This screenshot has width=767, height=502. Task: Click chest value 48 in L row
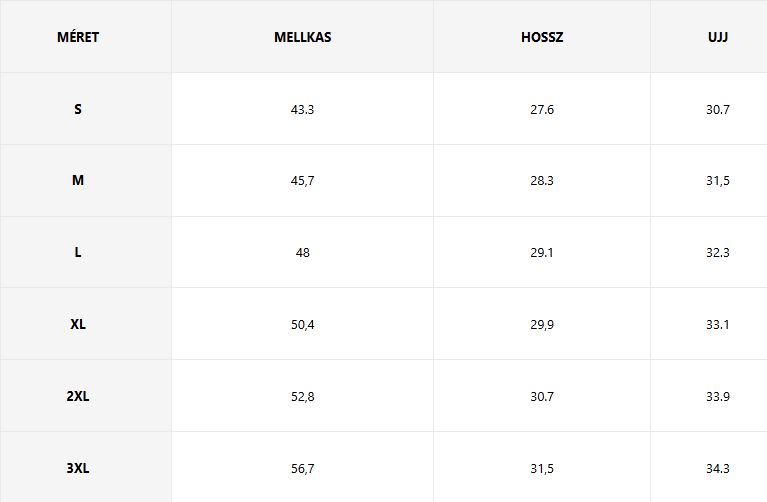point(302,253)
